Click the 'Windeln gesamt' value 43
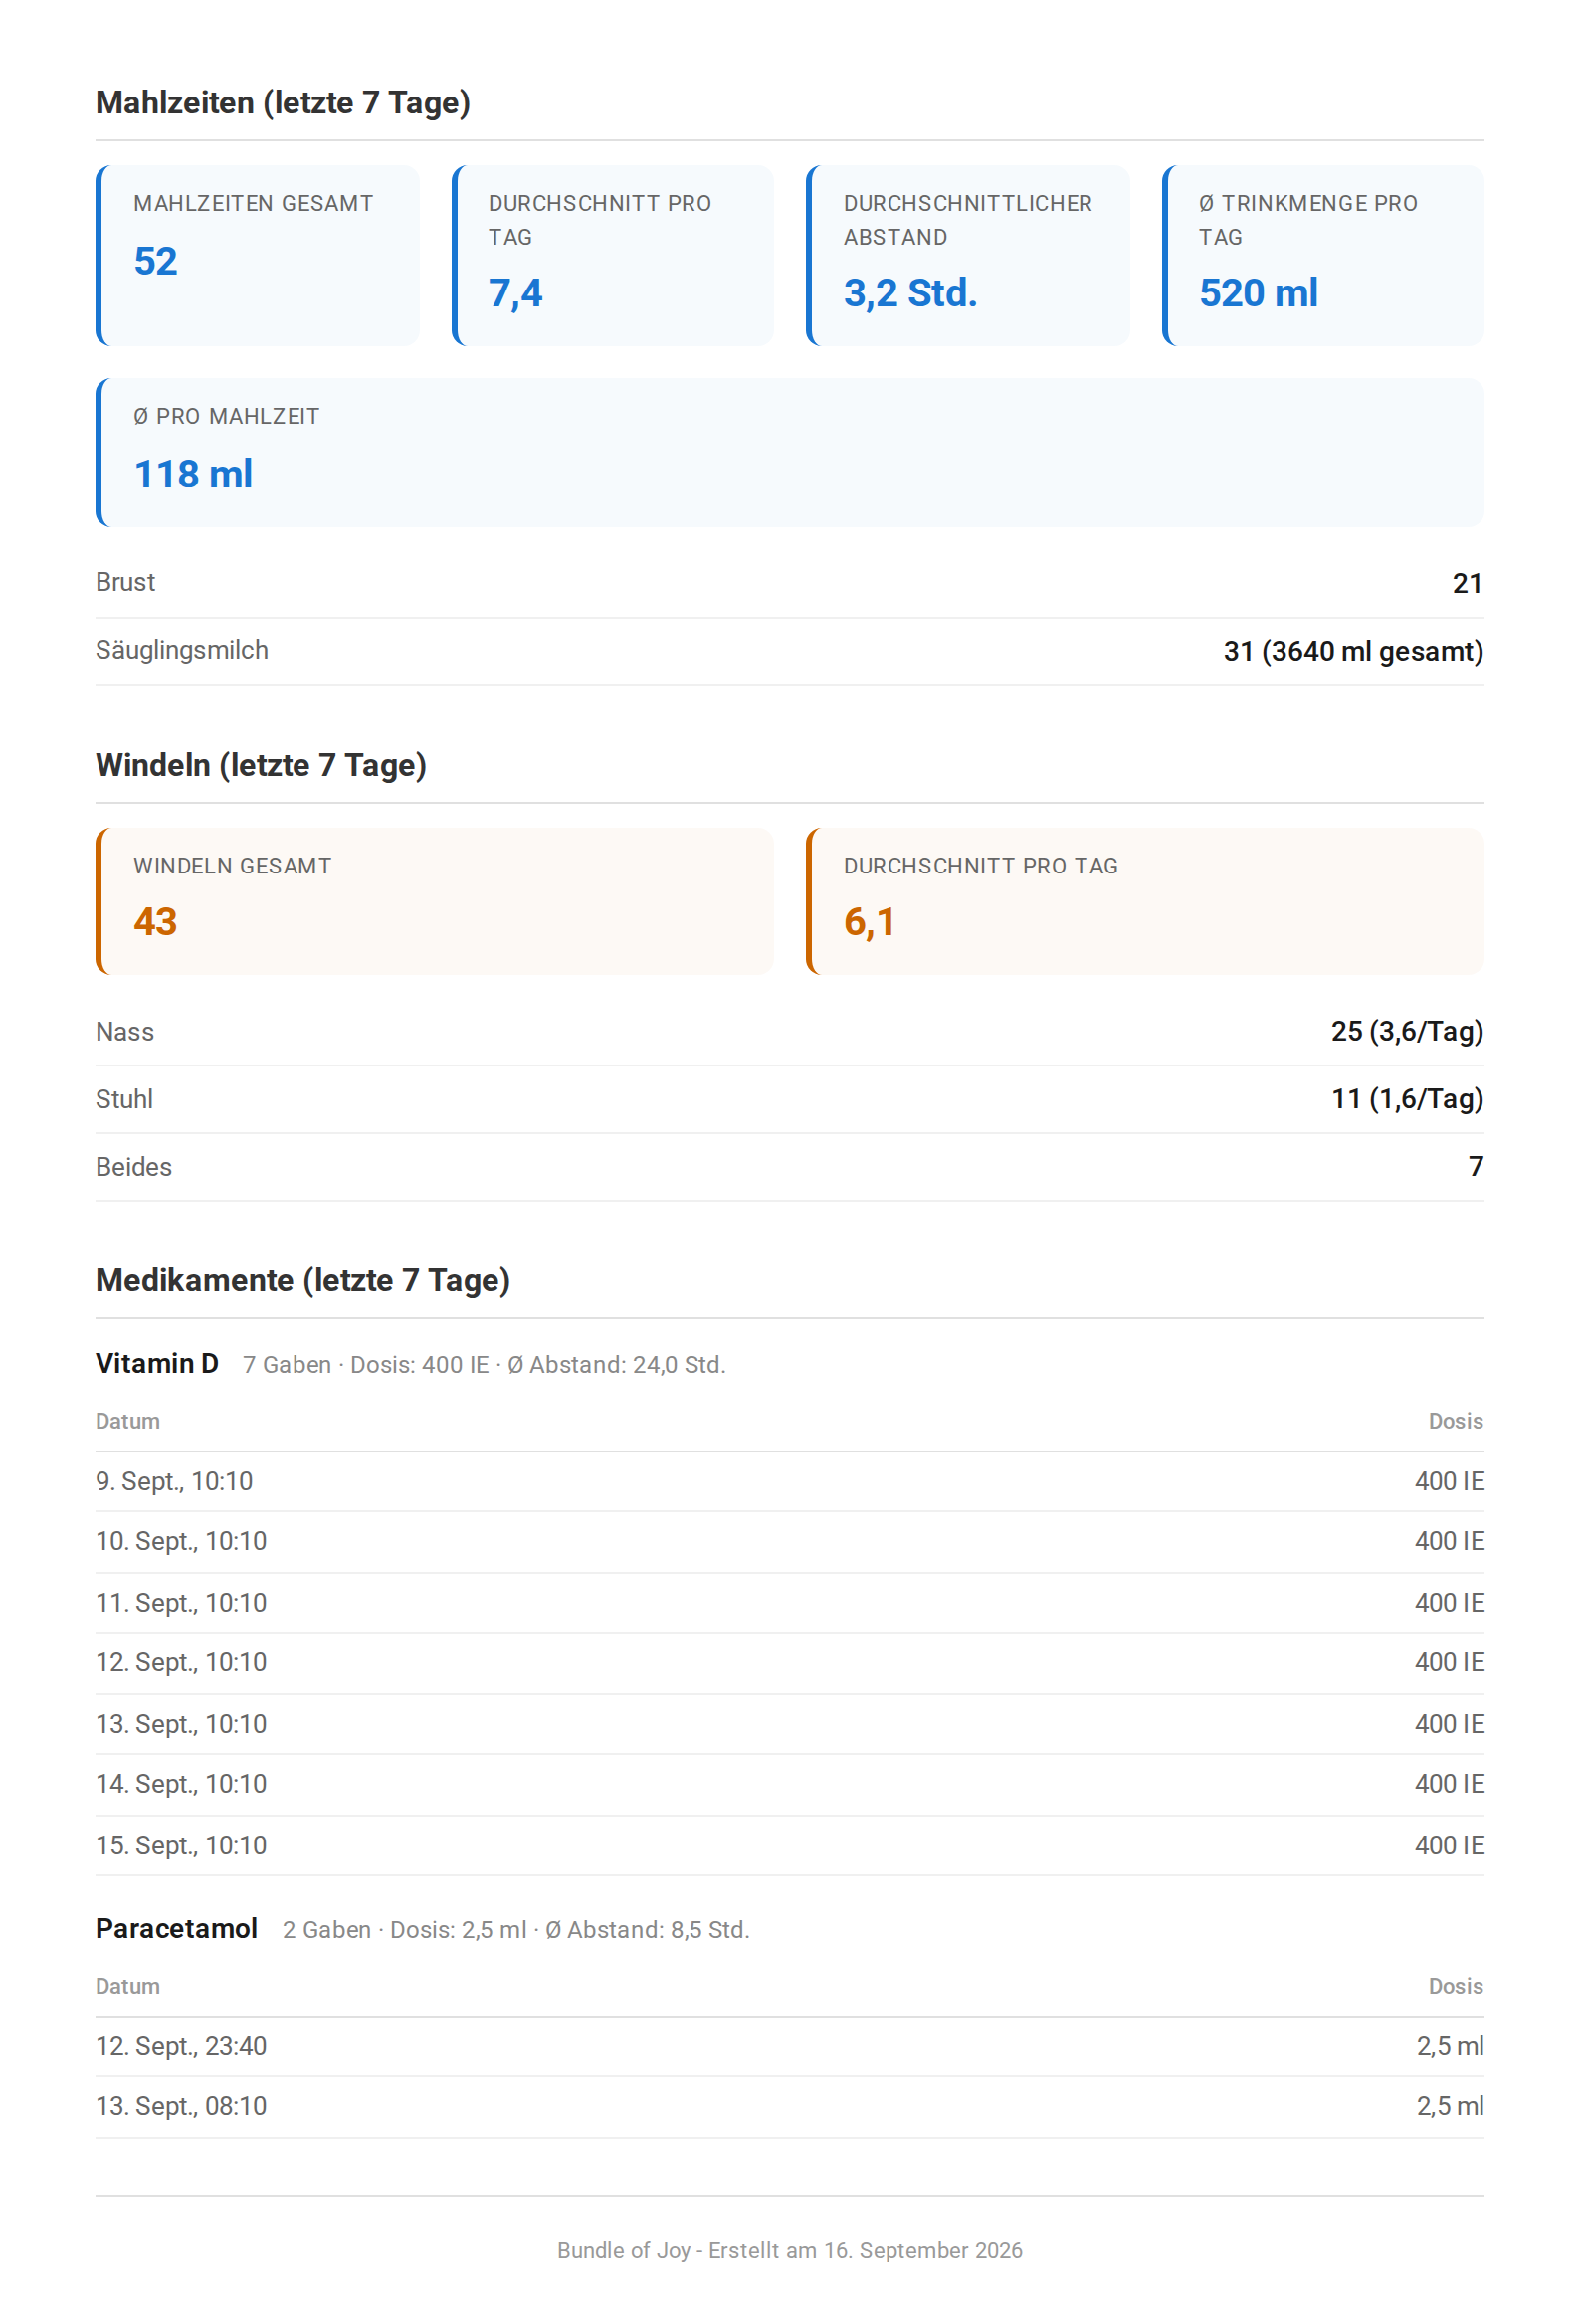The height and width of the screenshot is (2324, 1580). click(x=156, y=922)
